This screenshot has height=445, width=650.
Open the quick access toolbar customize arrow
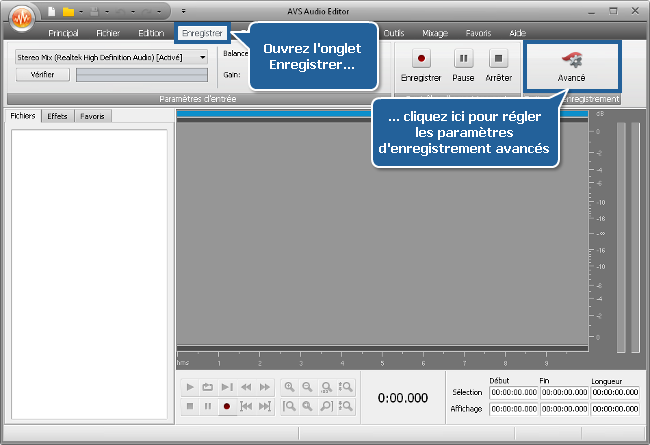[183, 11]
